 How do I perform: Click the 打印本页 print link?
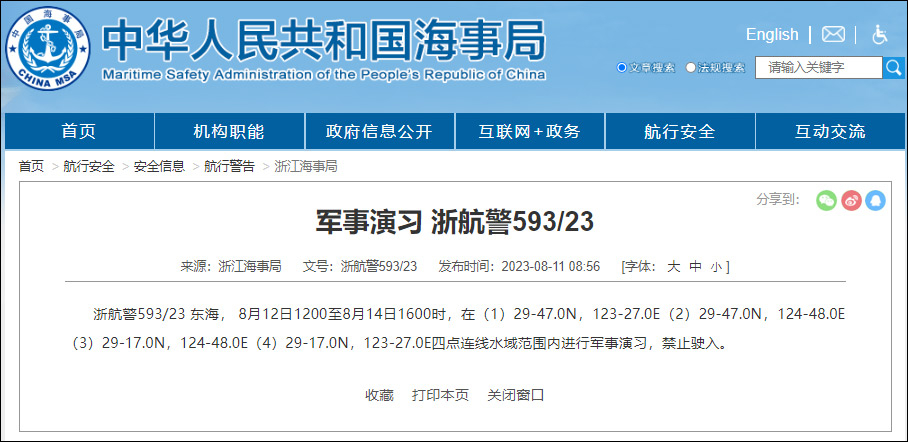440,395
